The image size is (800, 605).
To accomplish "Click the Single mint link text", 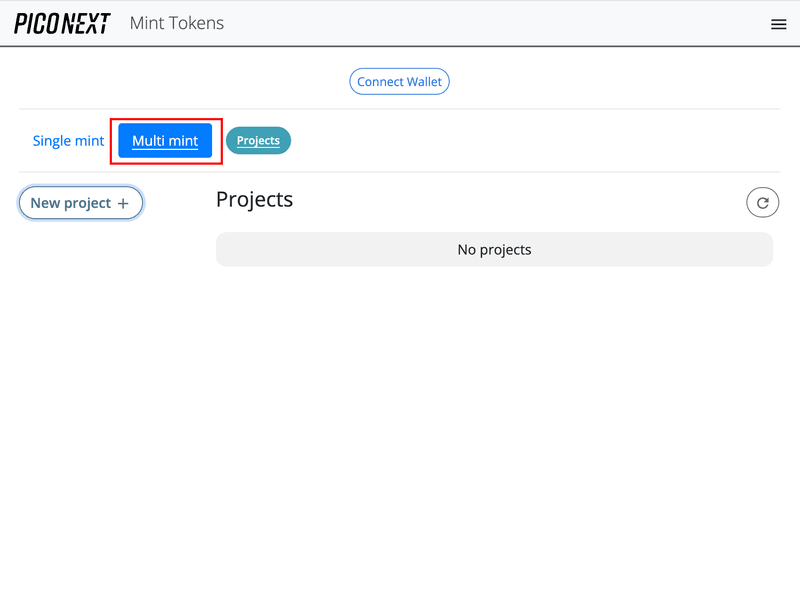I will 68,141.
